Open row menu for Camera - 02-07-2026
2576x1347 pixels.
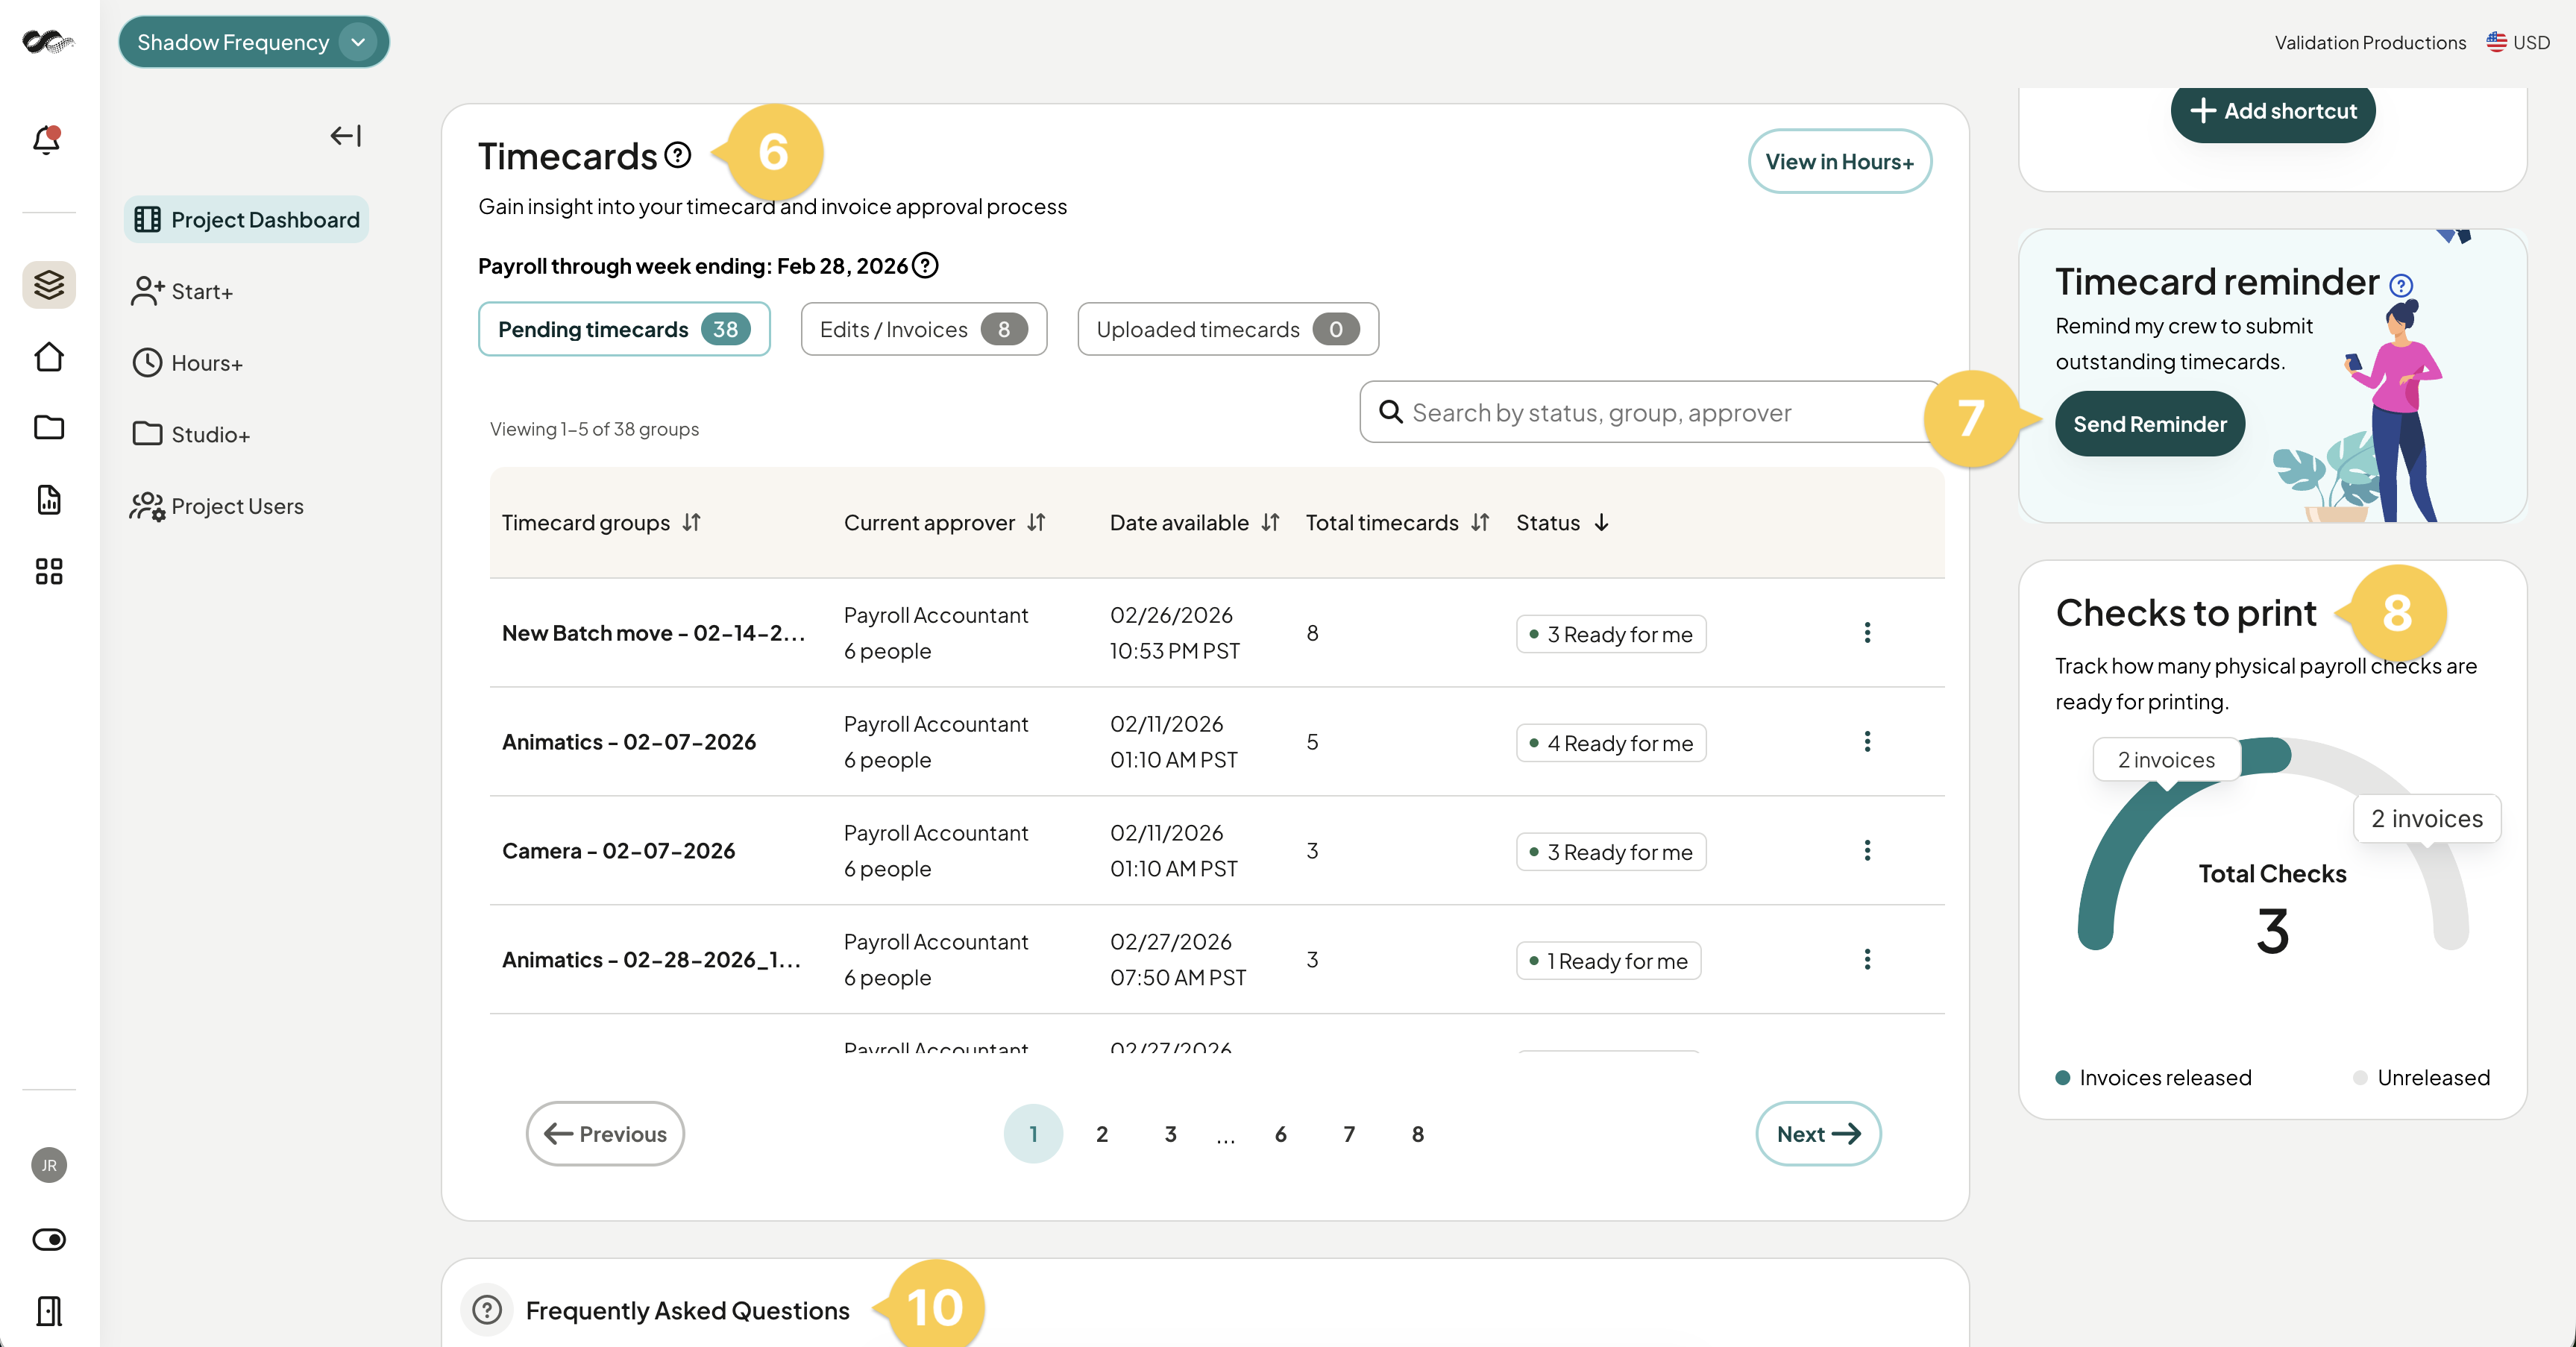[x=1867, y=851]
